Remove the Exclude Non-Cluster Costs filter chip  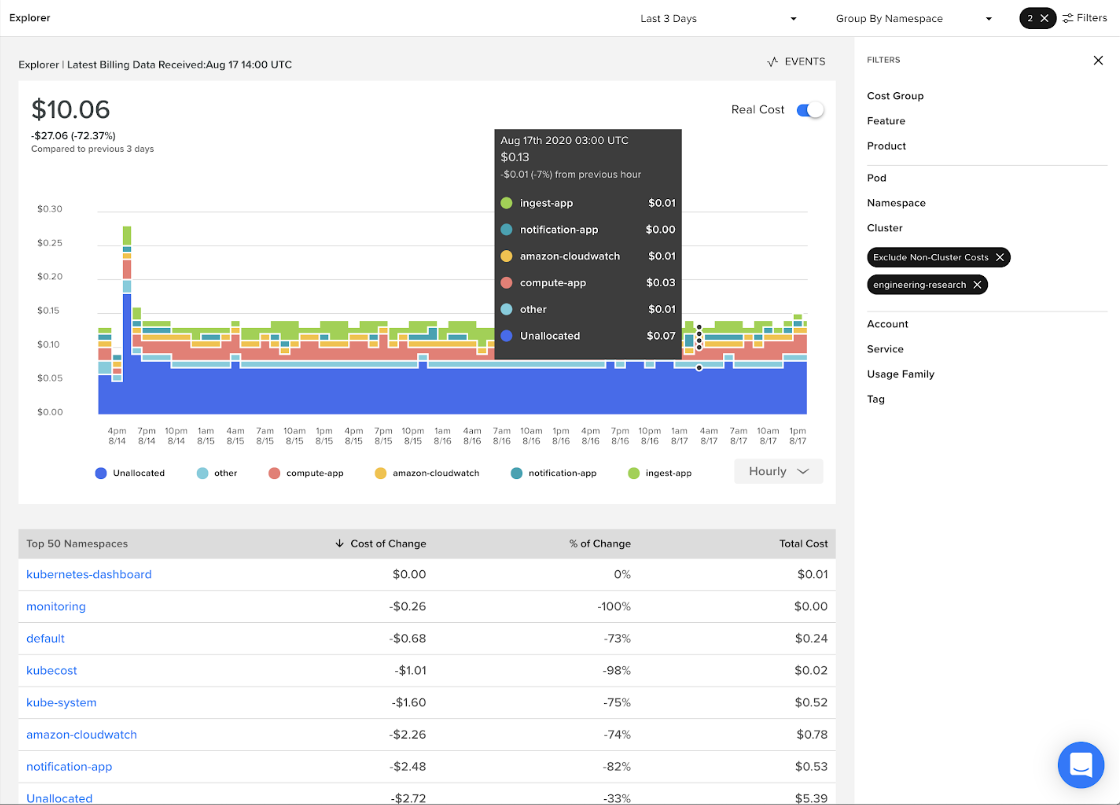(x=1000, y=257)
